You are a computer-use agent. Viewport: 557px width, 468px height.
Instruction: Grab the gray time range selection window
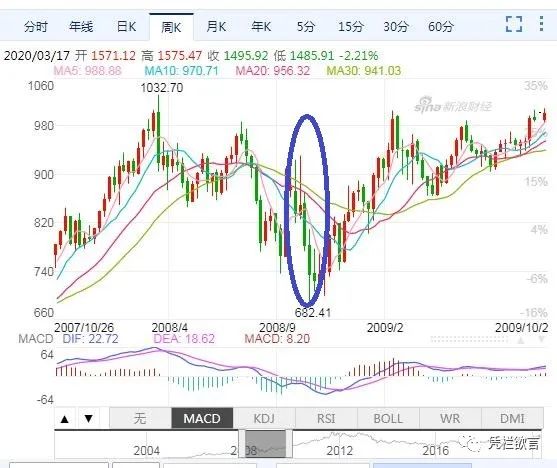(266, 444)
